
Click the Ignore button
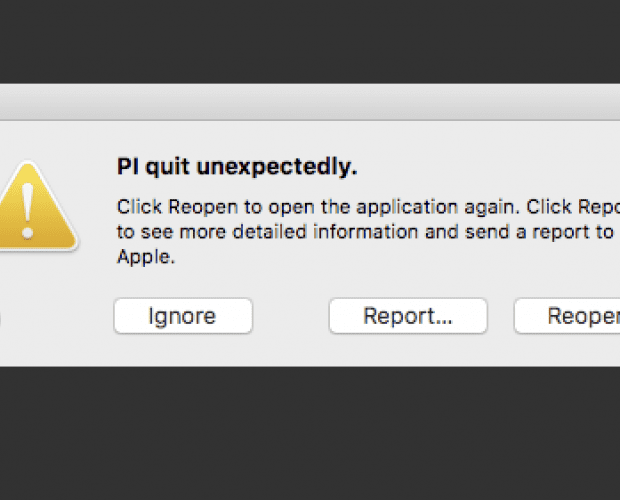pyautogui.click(x=183, y=316)
